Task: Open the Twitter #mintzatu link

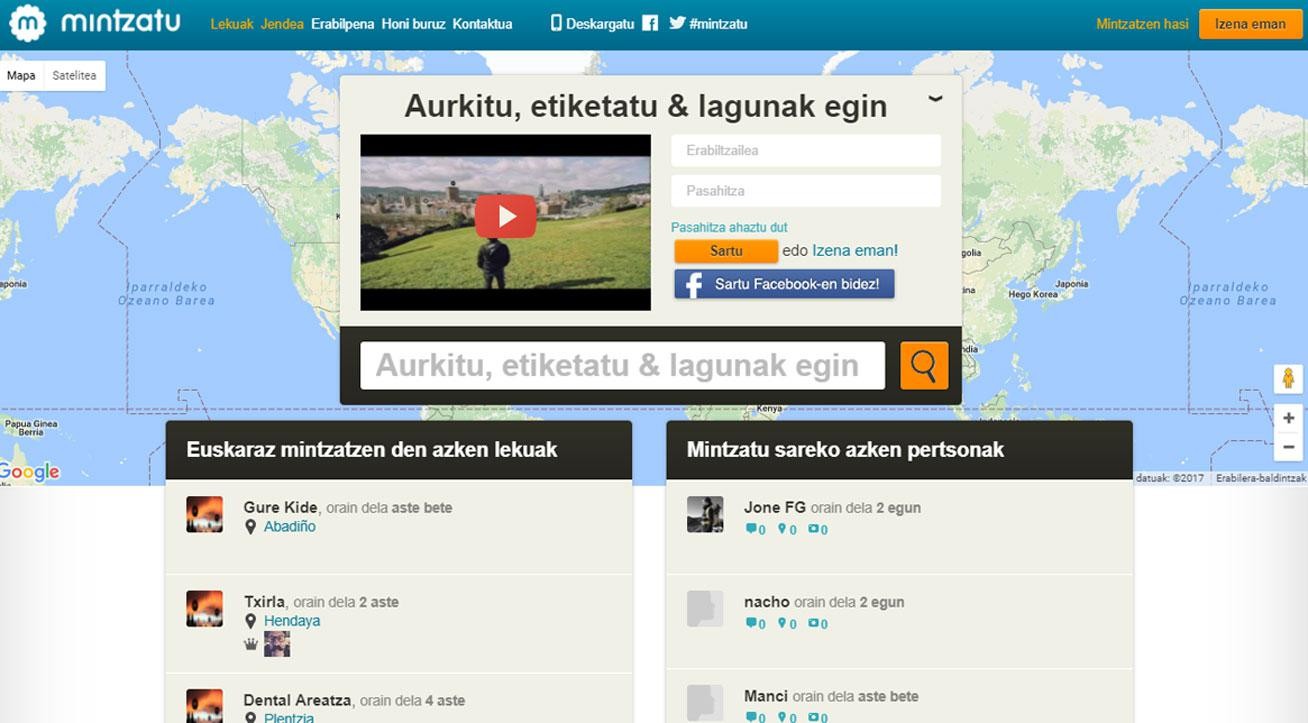Action: [708, 23]
